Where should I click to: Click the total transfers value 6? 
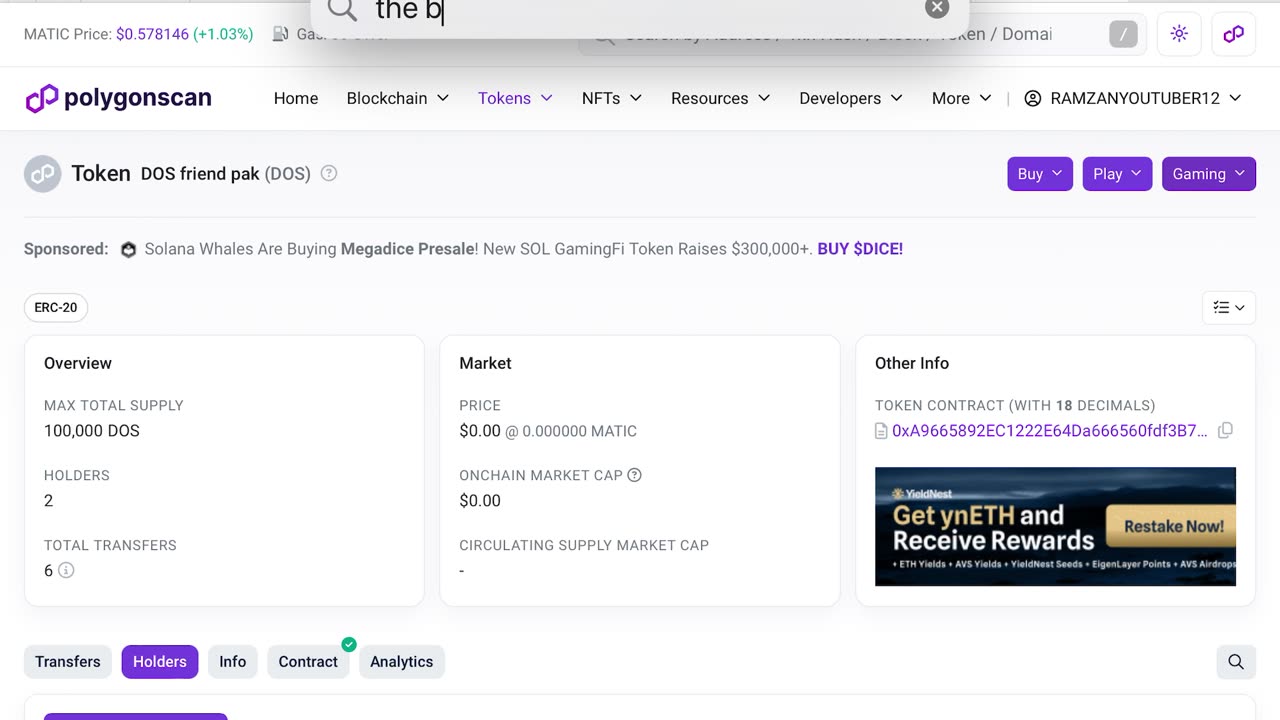pyautogui.click(x=48, y=570)
